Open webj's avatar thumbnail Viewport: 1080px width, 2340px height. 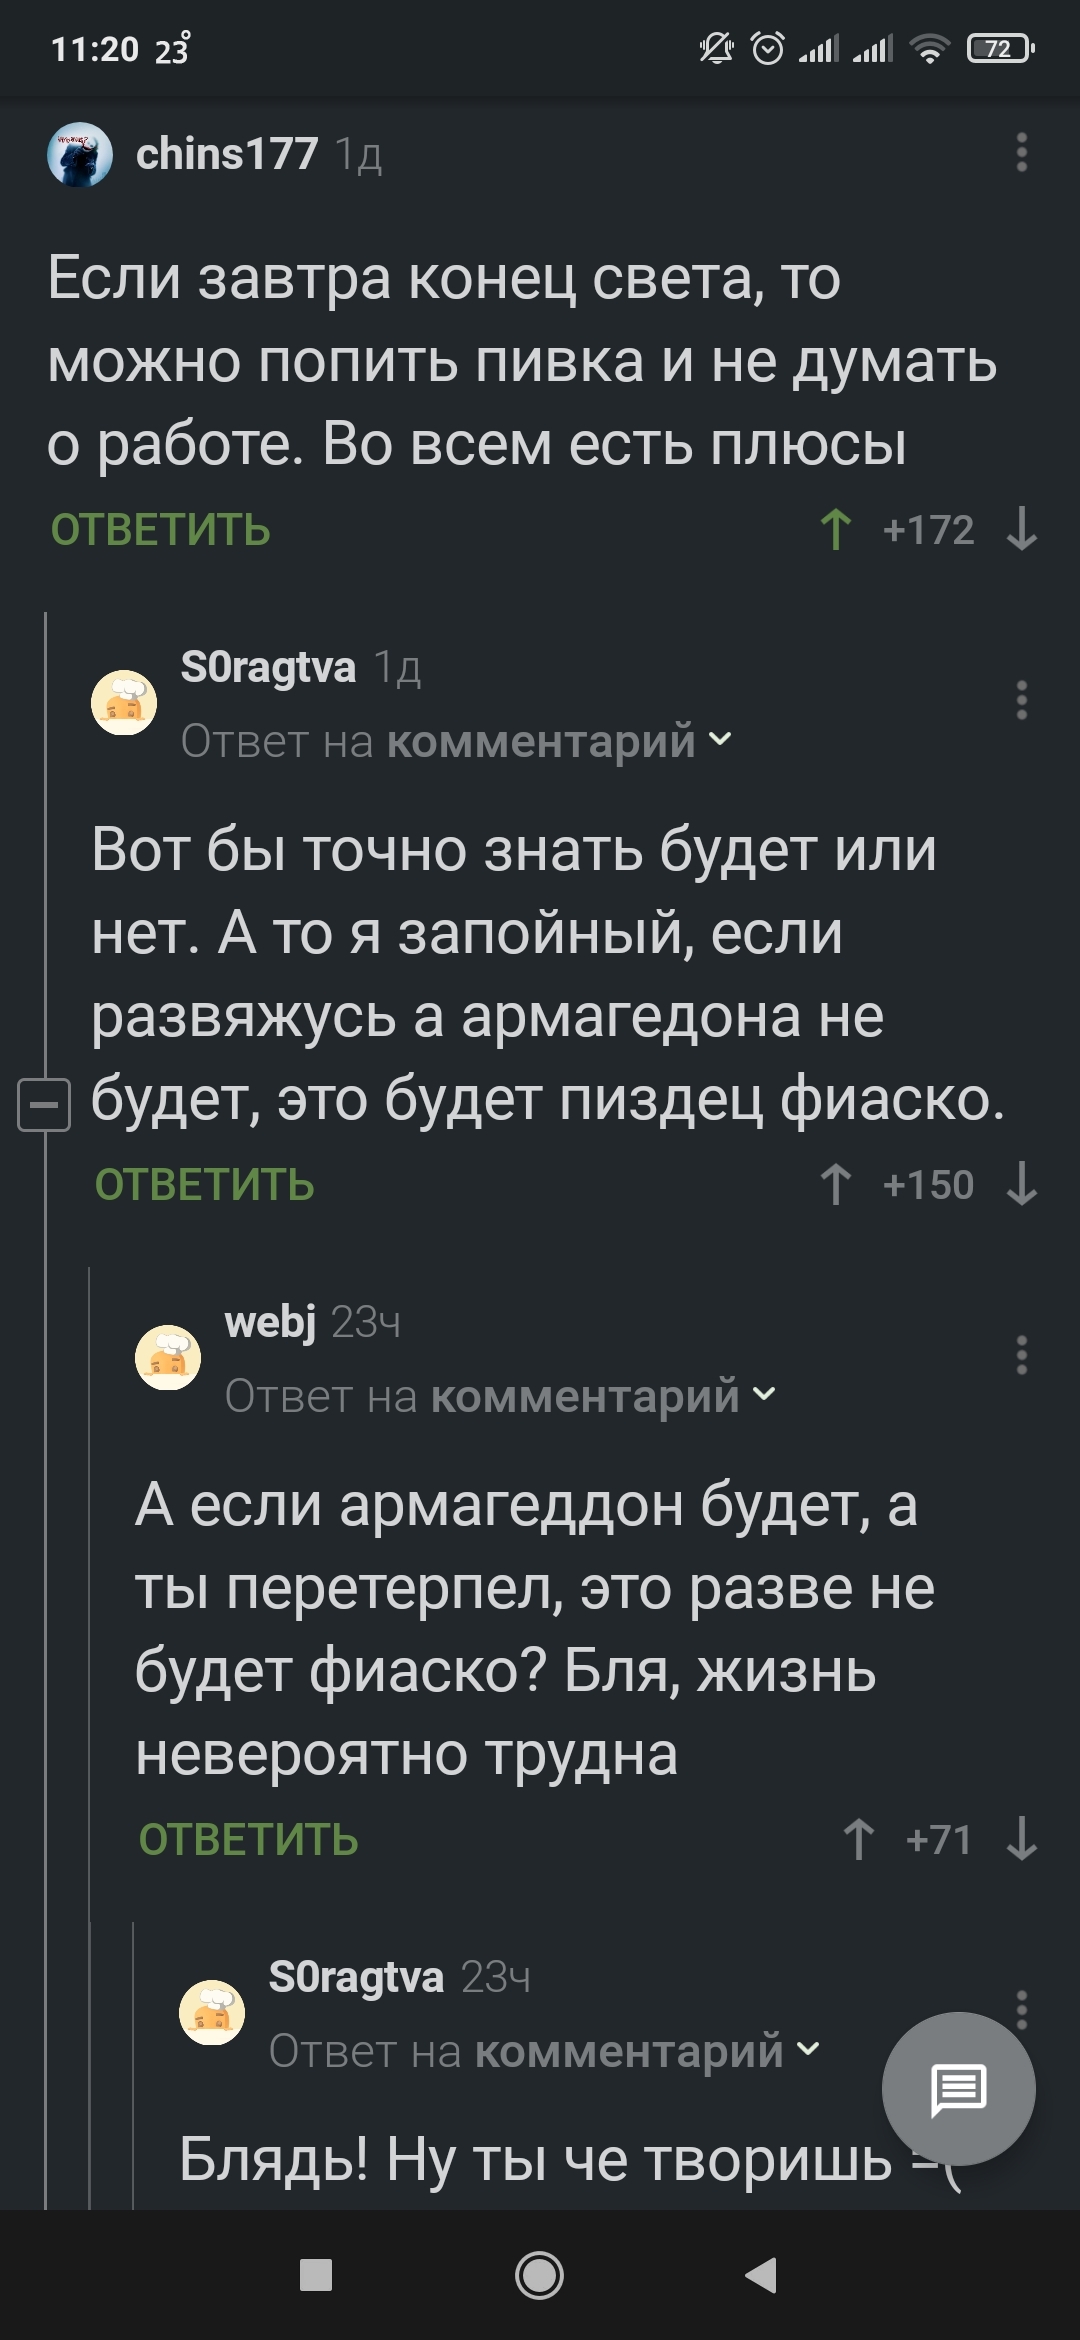[x=168, y=1357]
